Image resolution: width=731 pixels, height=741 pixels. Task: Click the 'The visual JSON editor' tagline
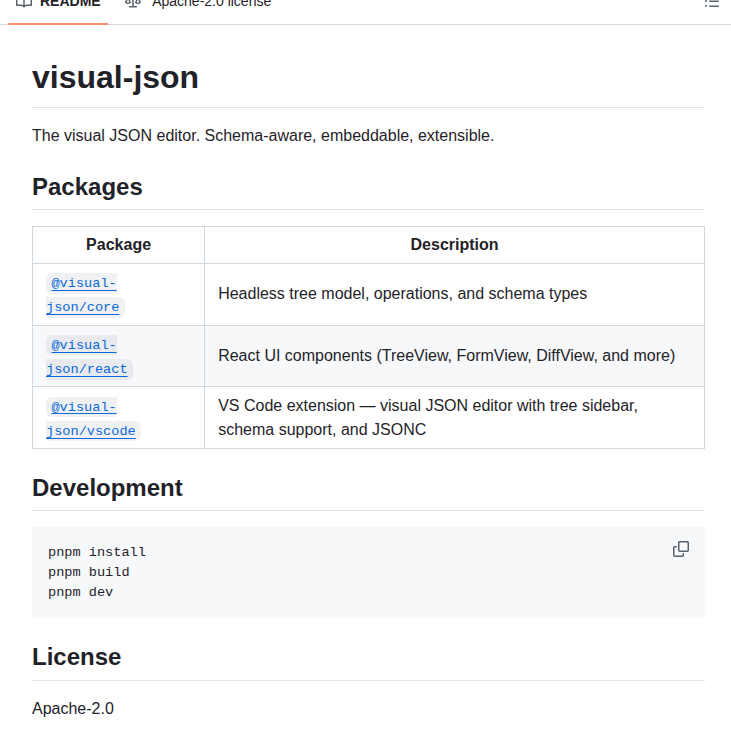click(x=263, y=136)
